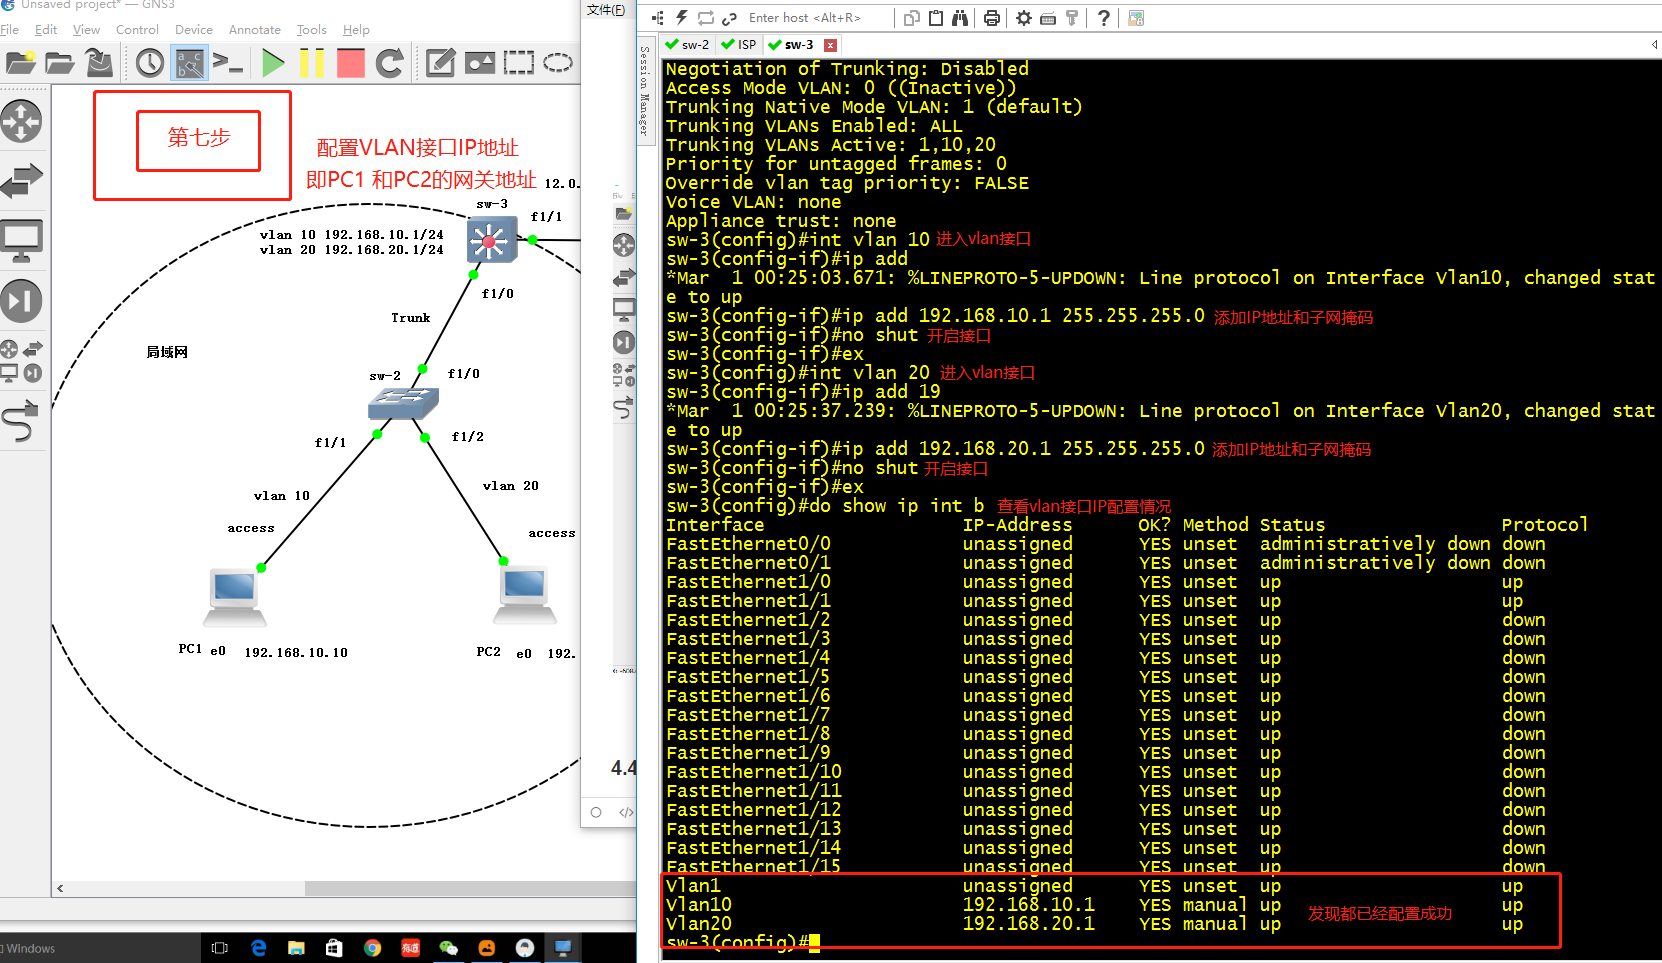
Task: Click the 局域网 label on canvas
Action: click(x=167, y=352)
